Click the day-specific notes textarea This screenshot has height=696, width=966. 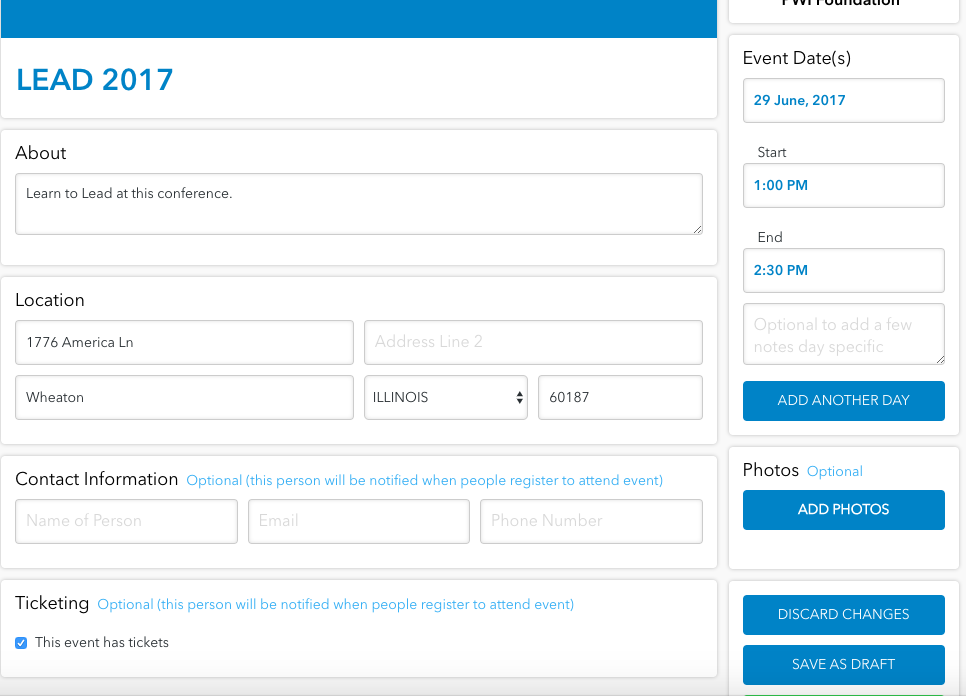[843, 335]
